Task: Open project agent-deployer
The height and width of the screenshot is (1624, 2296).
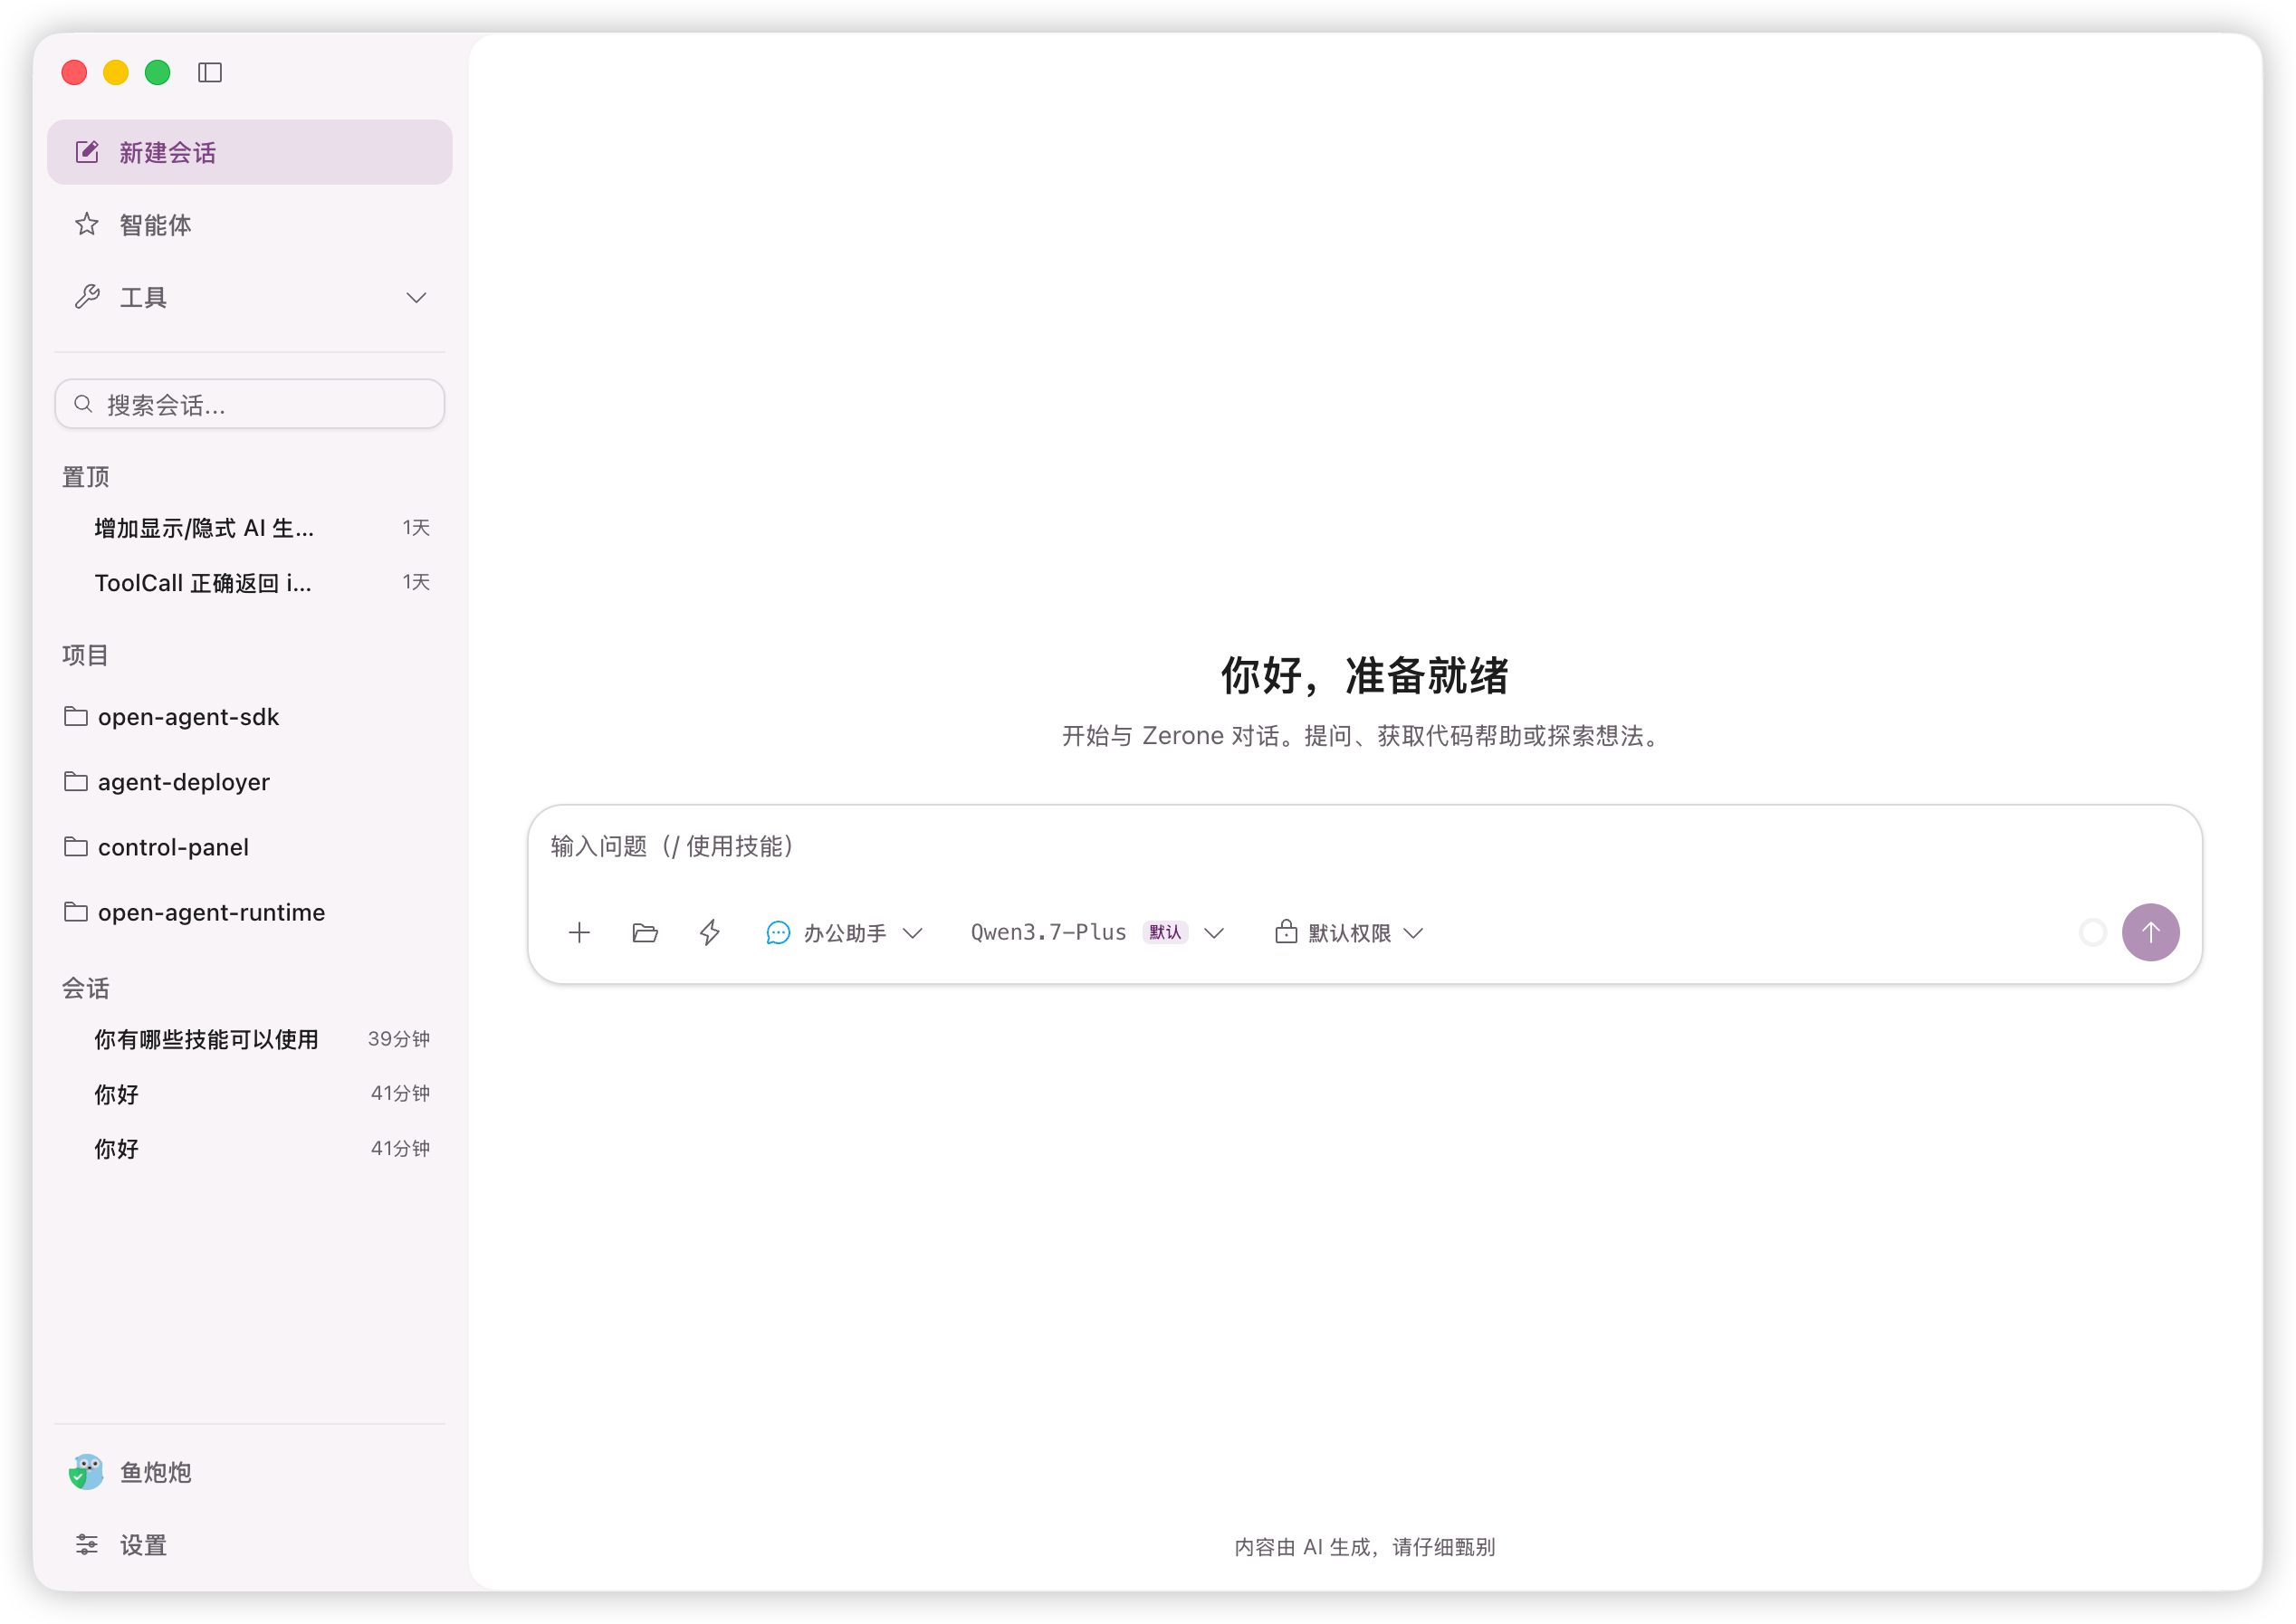Action: pyautogui.click(x=250, y=782)
